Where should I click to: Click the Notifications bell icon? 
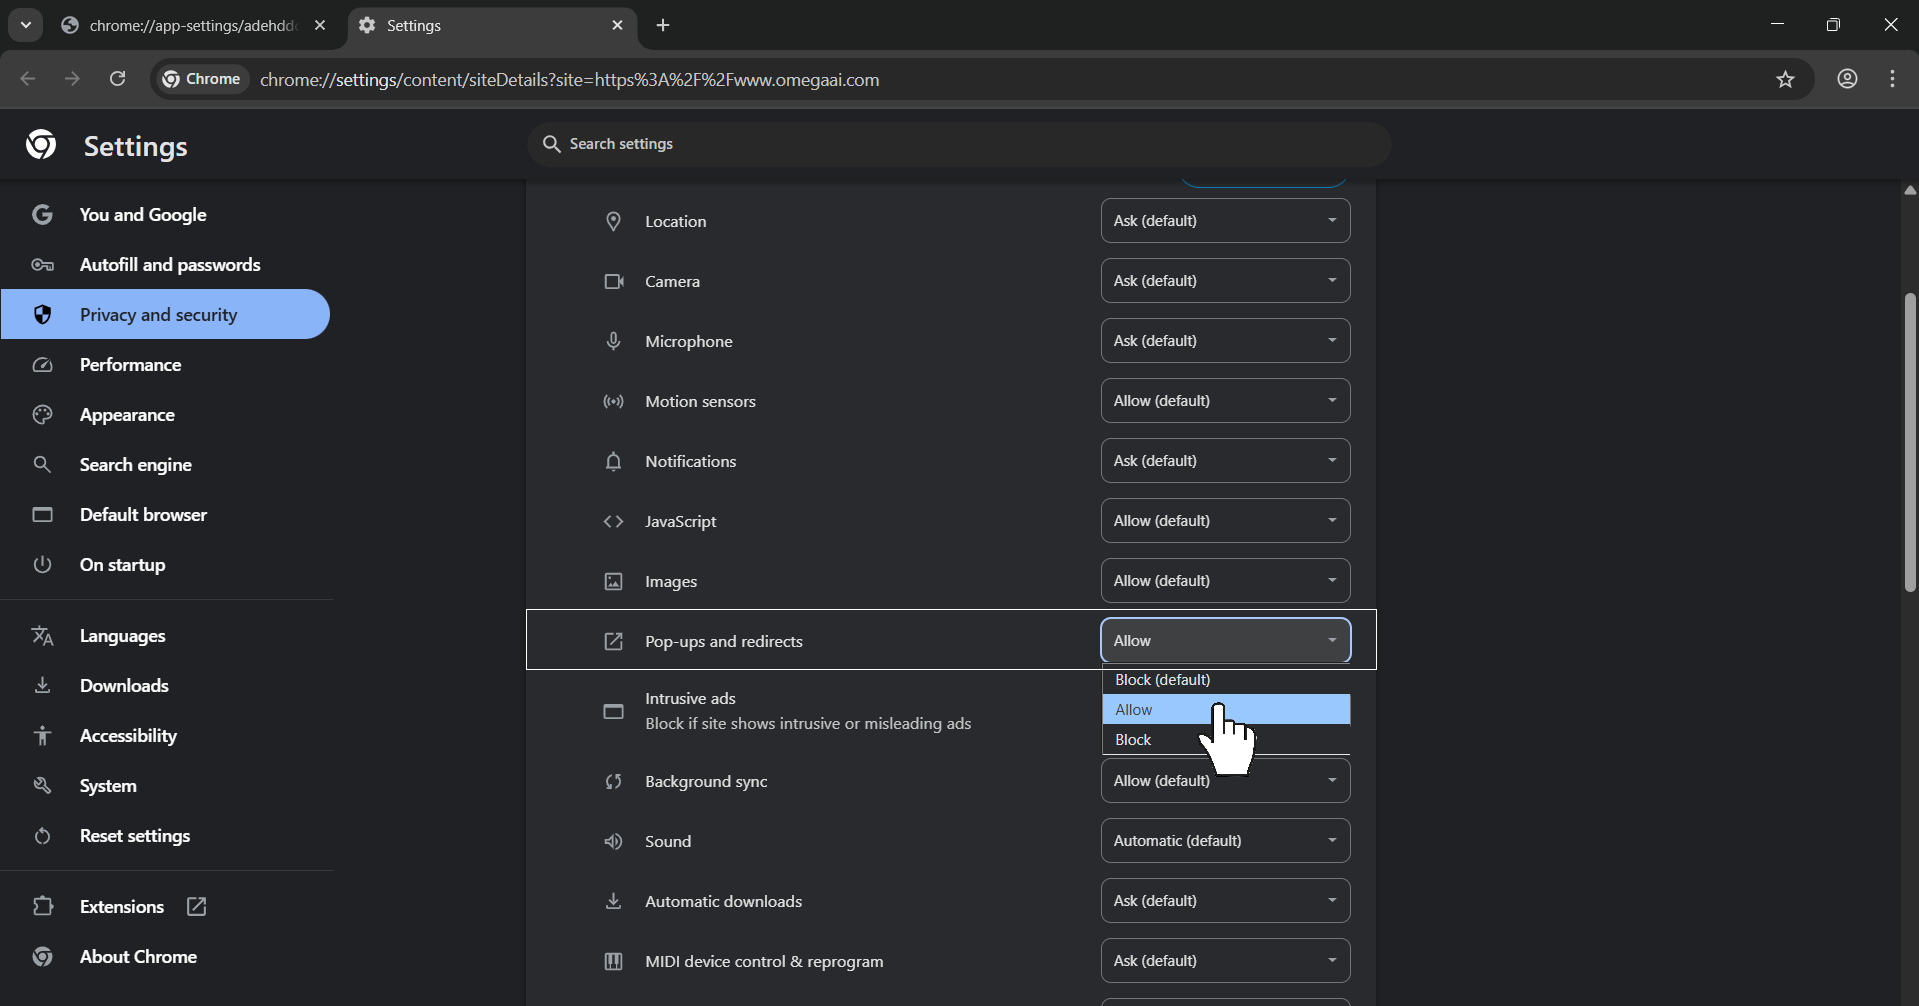pos(613,461)
